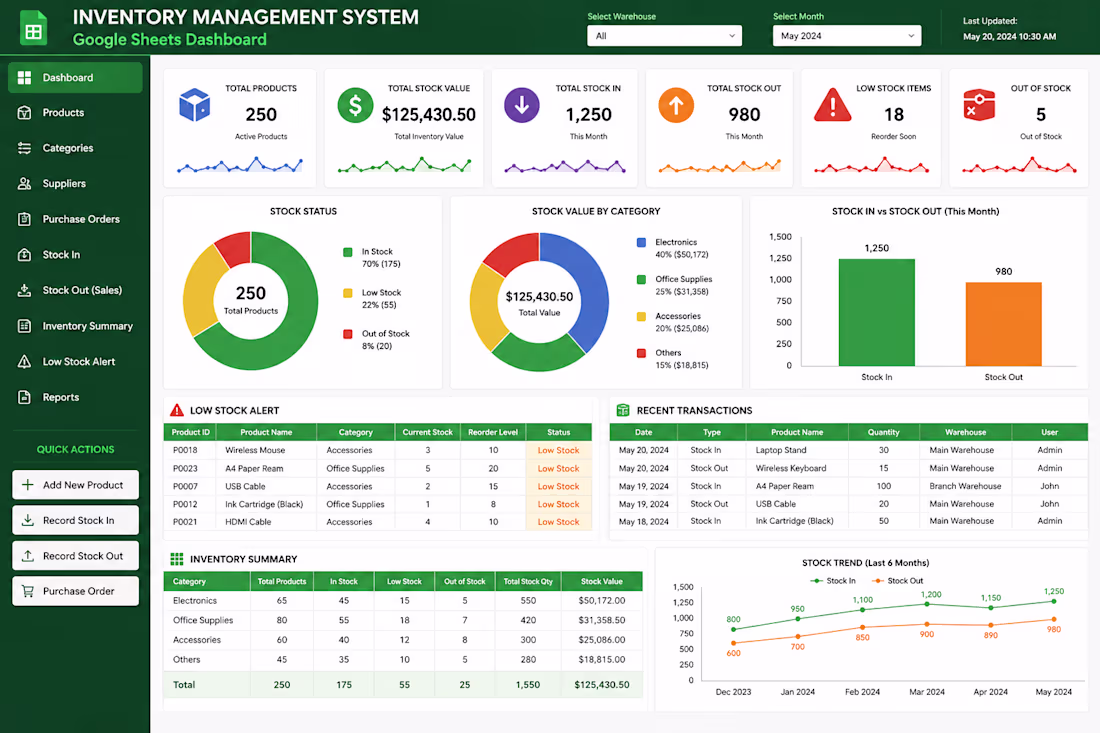
Task: Click the green In Stock legend swatch
Action: tap(348, 253)
